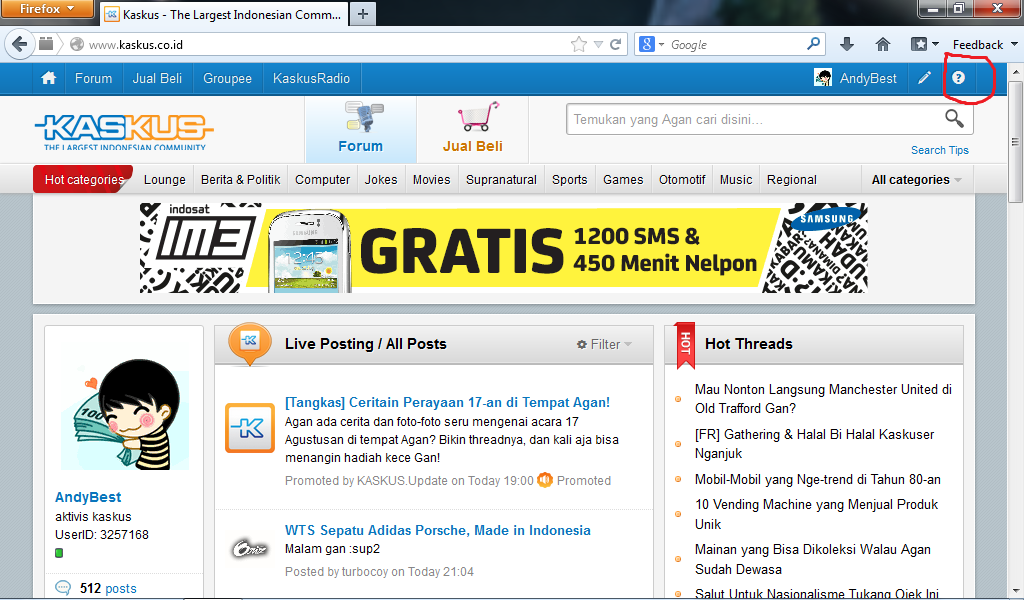Go to Kaskus home via house icon

pyautogui.click(x=48, y=78)
